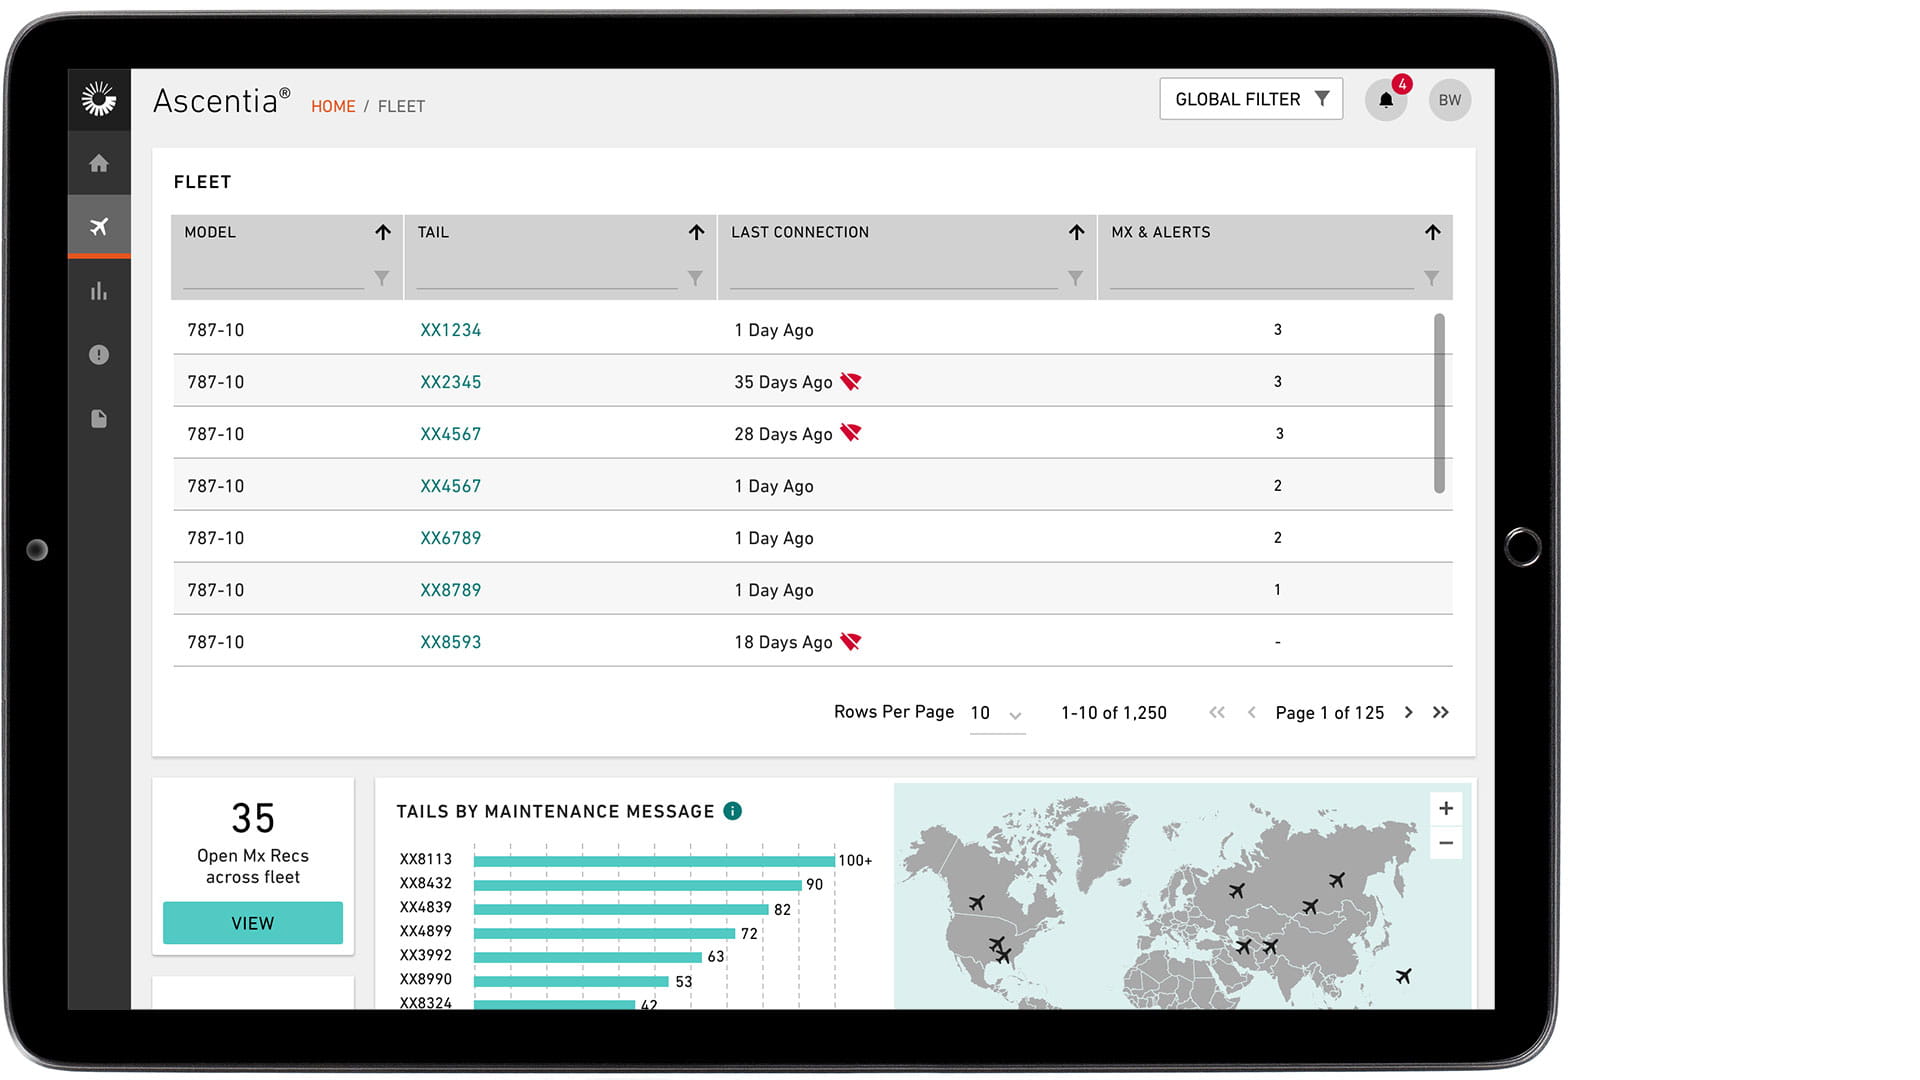Open the documents icon in the sidebar

coord(99,419)
